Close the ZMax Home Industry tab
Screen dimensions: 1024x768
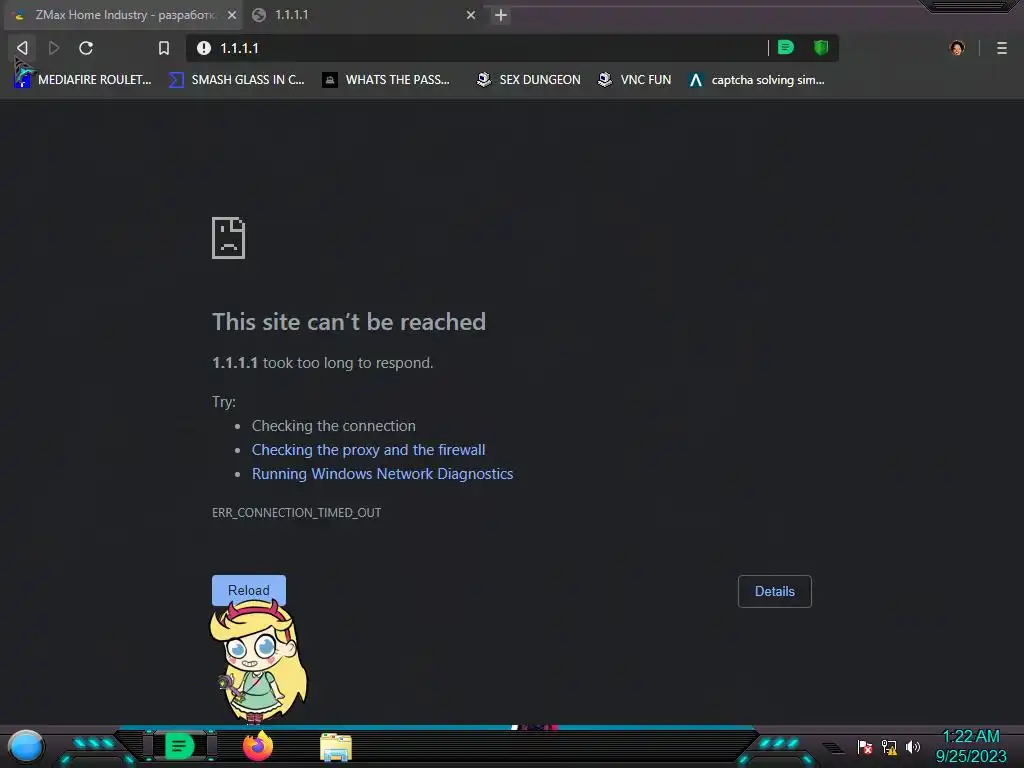point(232,15)
